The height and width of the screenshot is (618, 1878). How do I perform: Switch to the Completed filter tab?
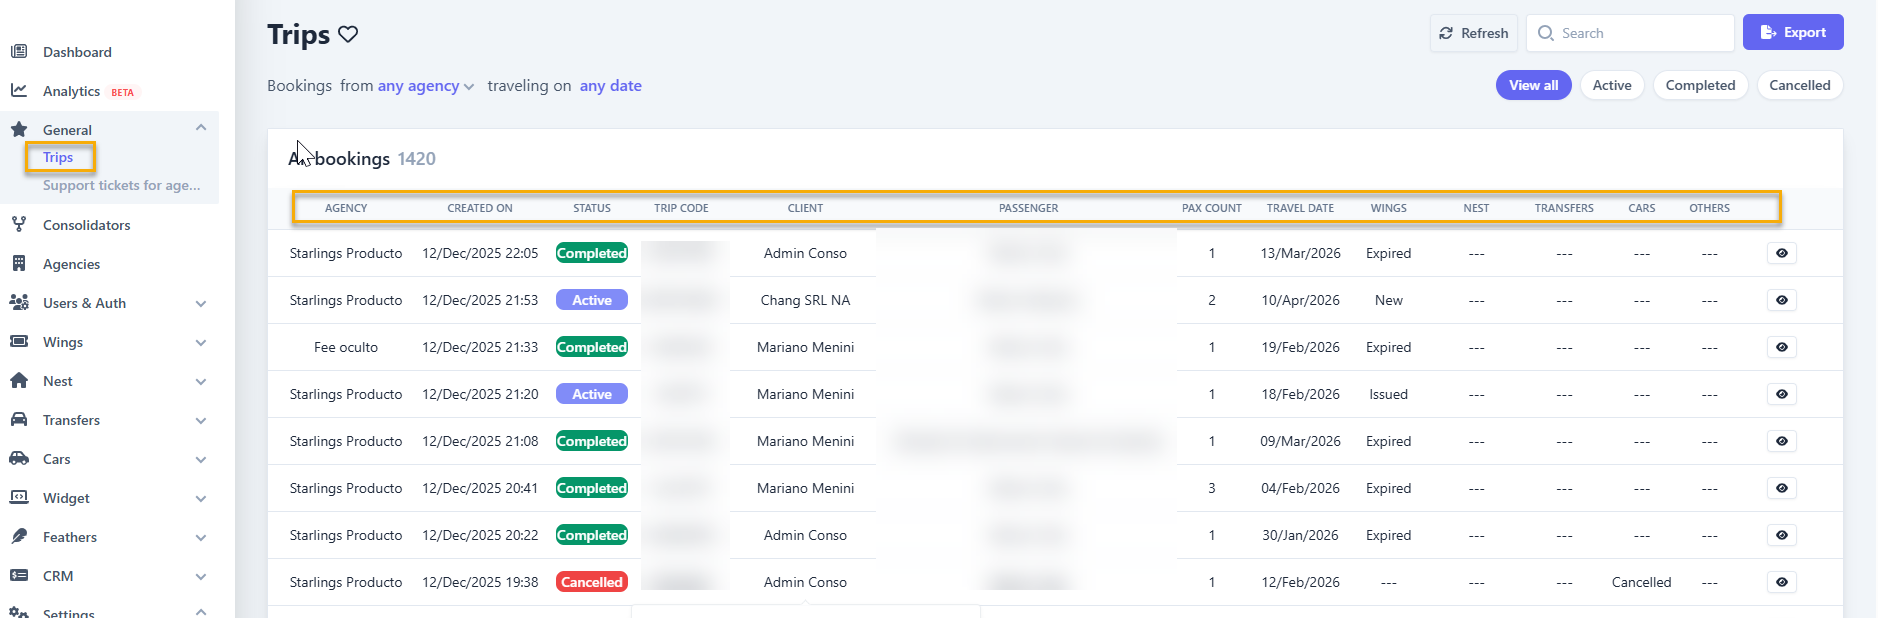pyautogui.click(x=1700, y=85)
